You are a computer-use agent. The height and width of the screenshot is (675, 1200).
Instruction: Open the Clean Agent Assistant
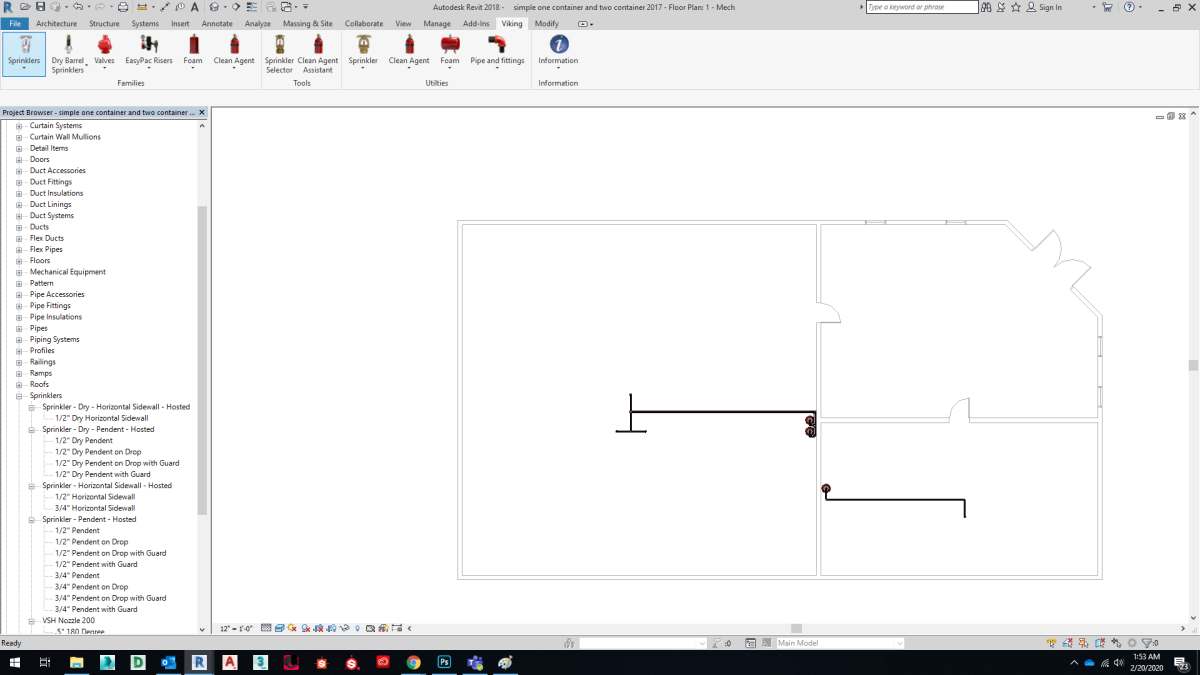pos(318,53)
